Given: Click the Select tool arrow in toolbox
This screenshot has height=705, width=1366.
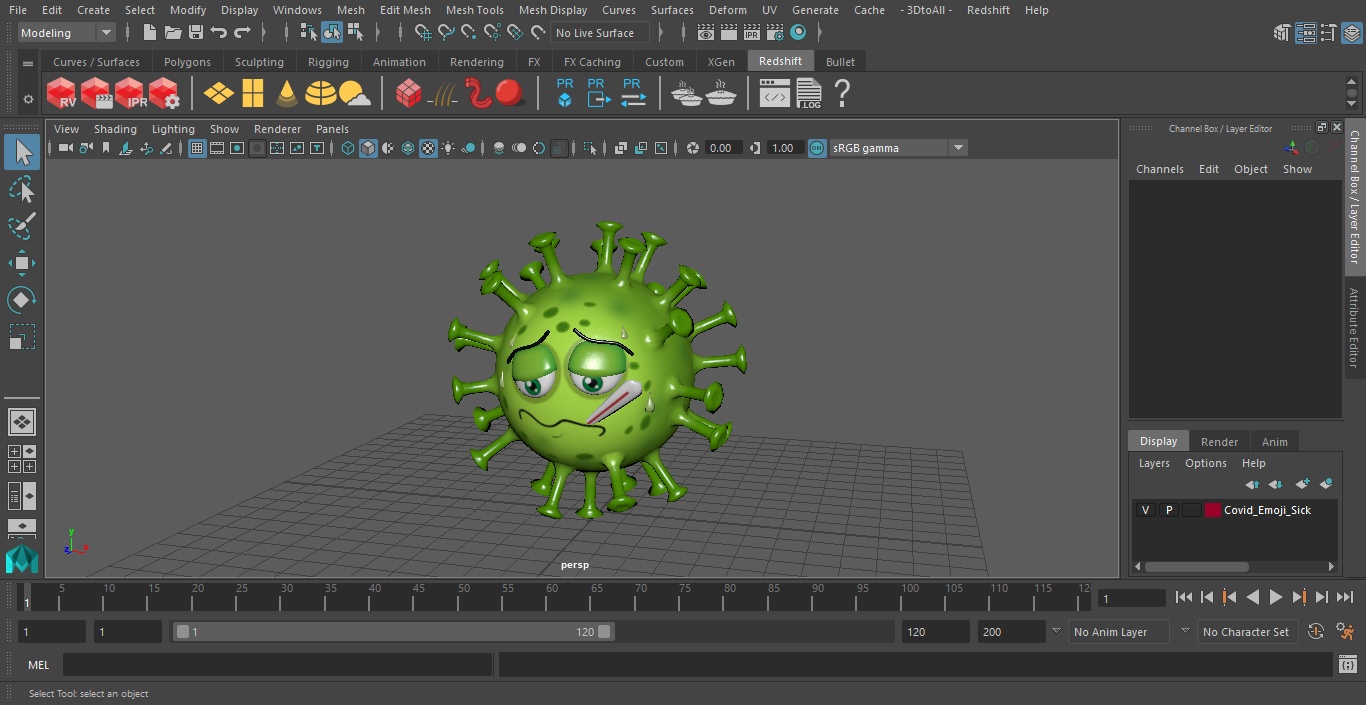Looking at the screenshot, I should (22, 152).
